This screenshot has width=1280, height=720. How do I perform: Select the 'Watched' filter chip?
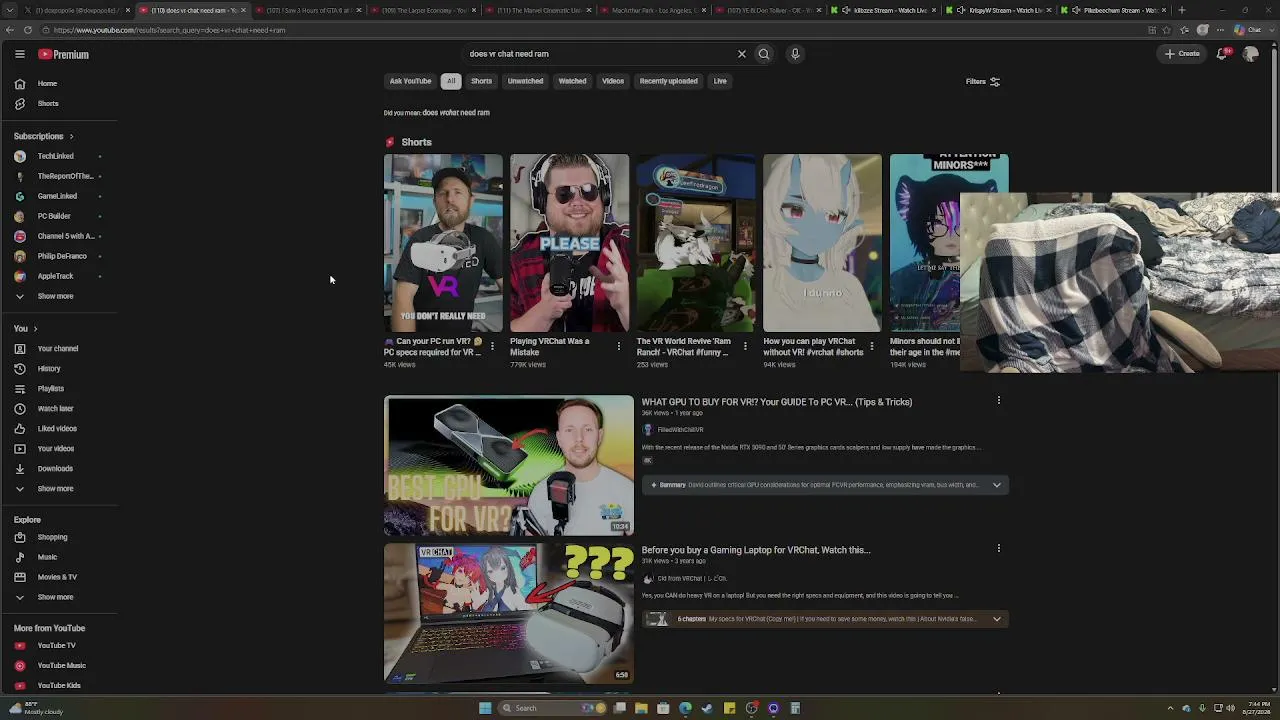coord(572,81)
